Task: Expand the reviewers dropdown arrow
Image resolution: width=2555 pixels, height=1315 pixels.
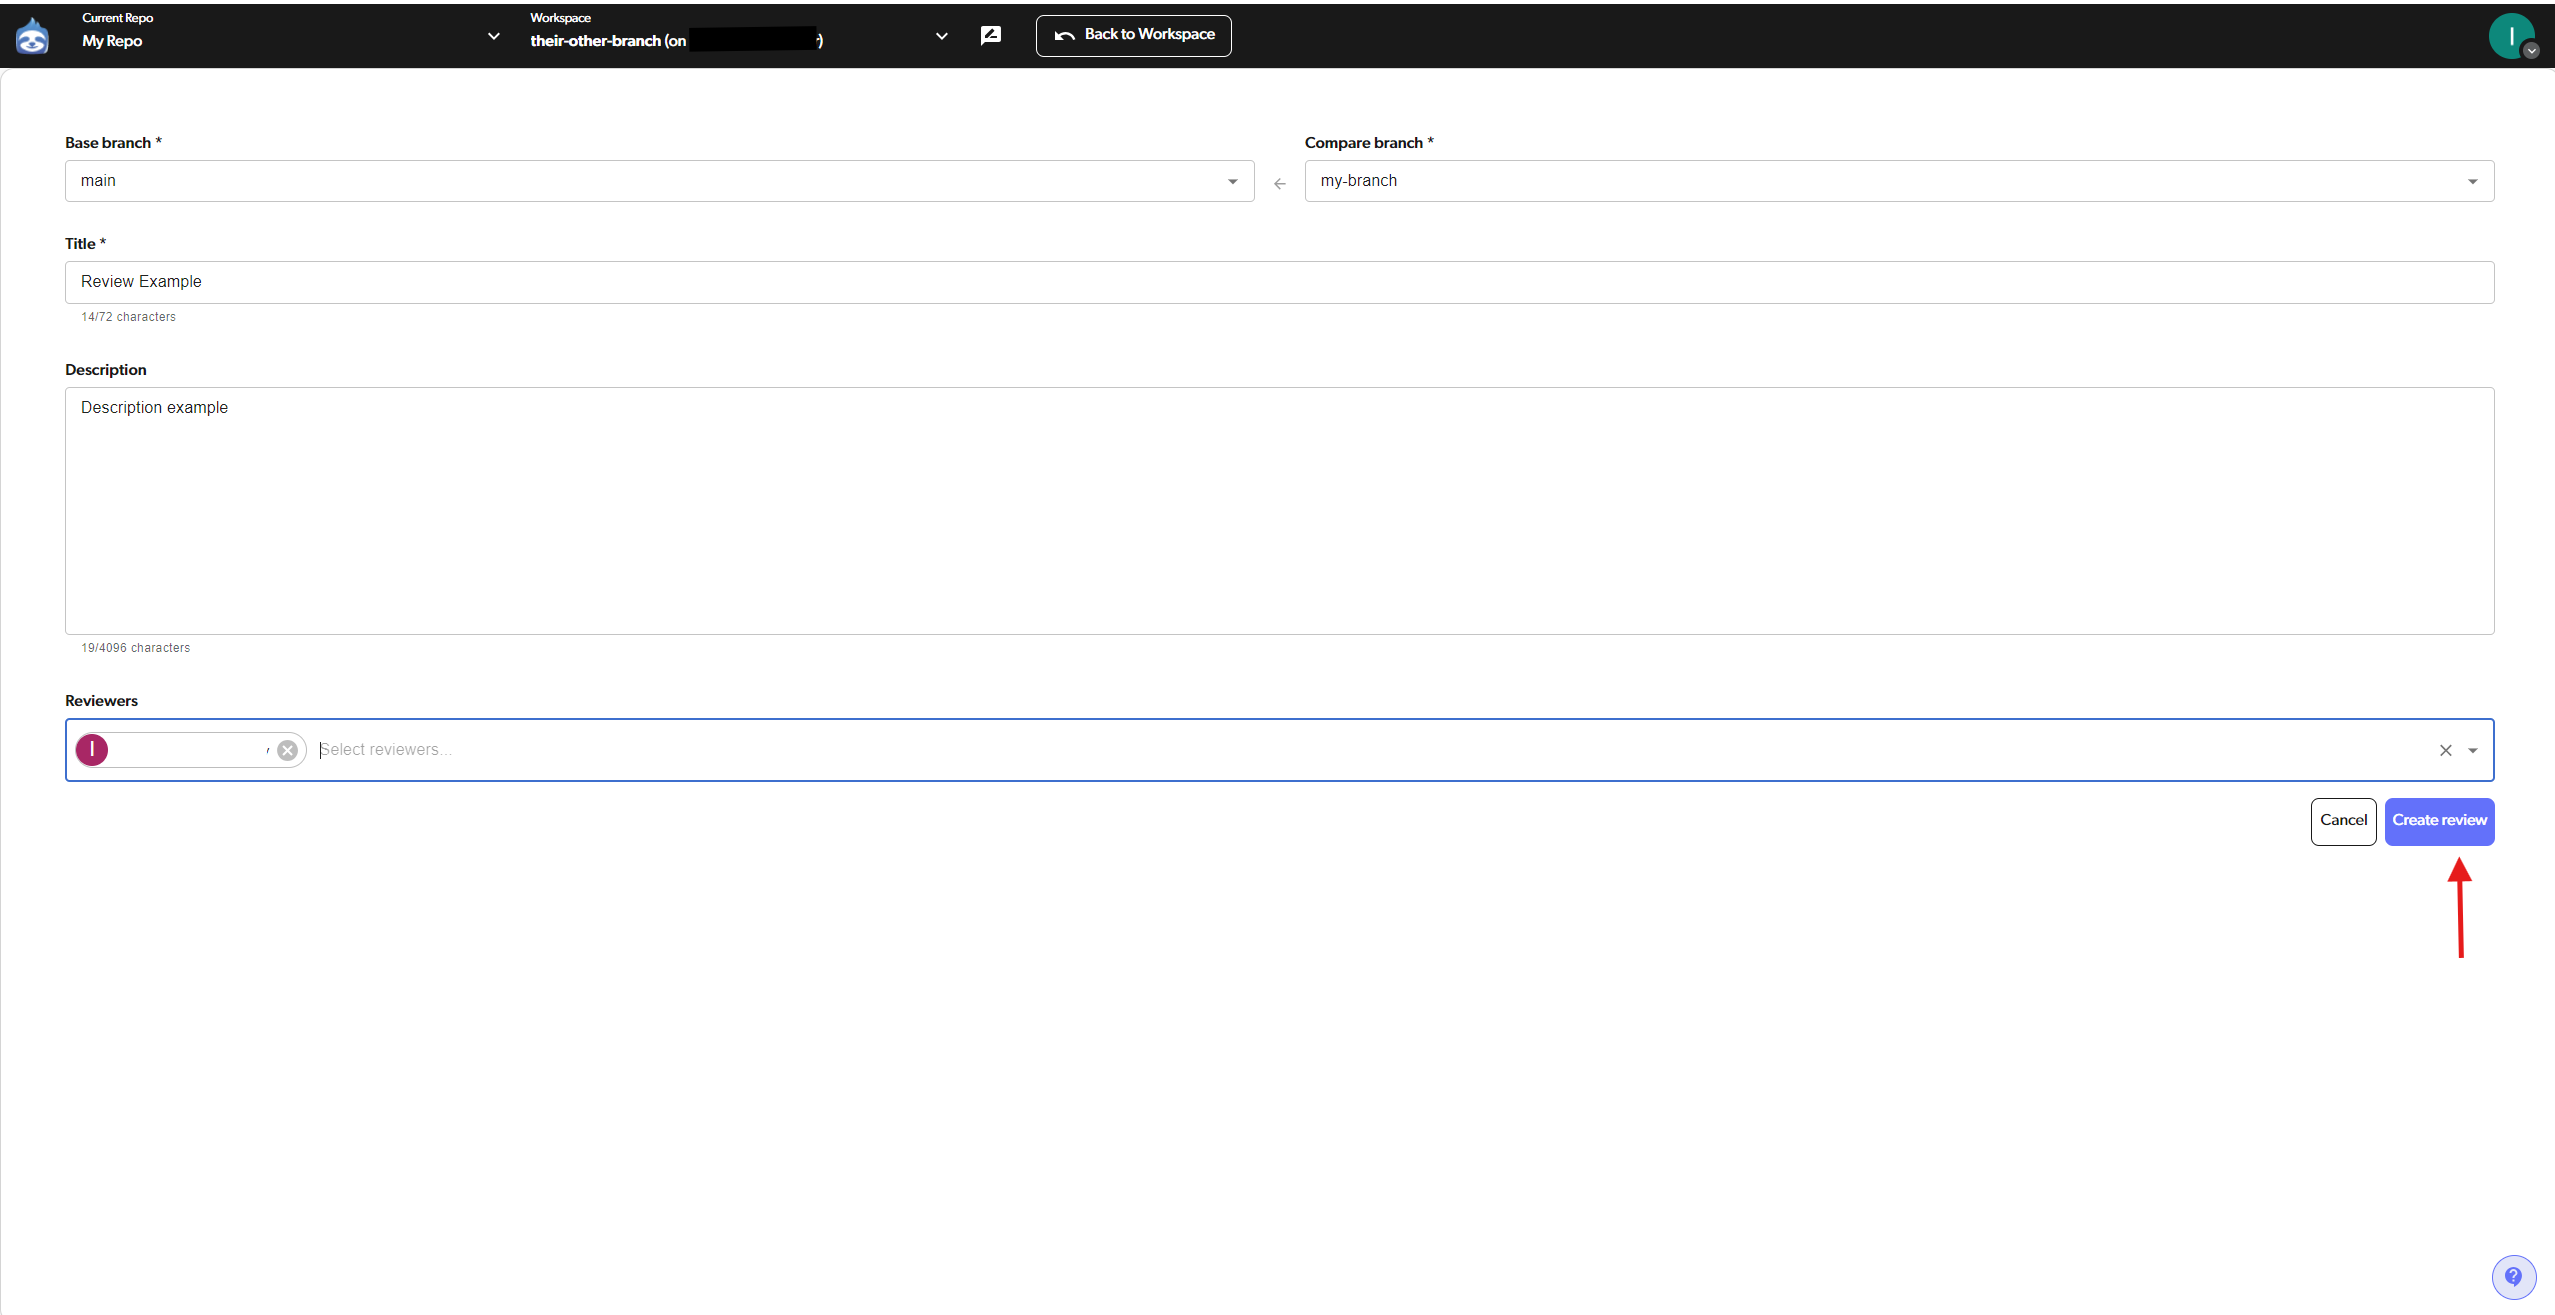Action: [x=2472, y=750]
